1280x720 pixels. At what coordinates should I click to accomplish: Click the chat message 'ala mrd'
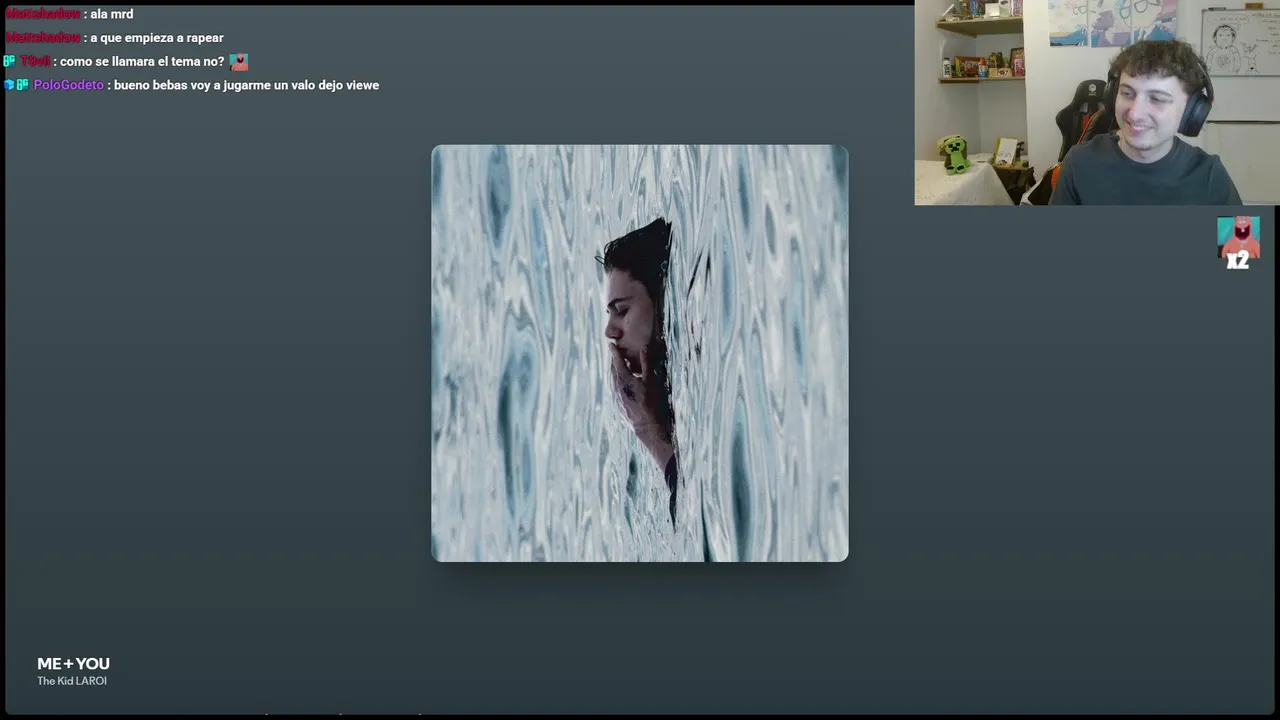pos(111,14)
